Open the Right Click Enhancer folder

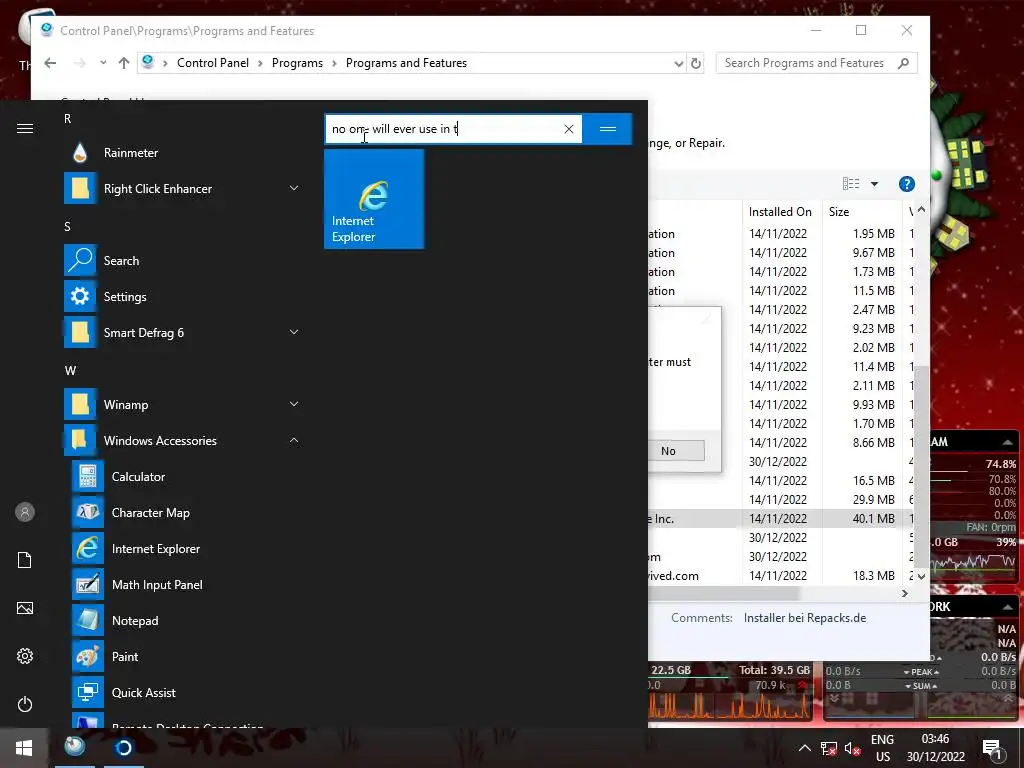coord(182,189)
